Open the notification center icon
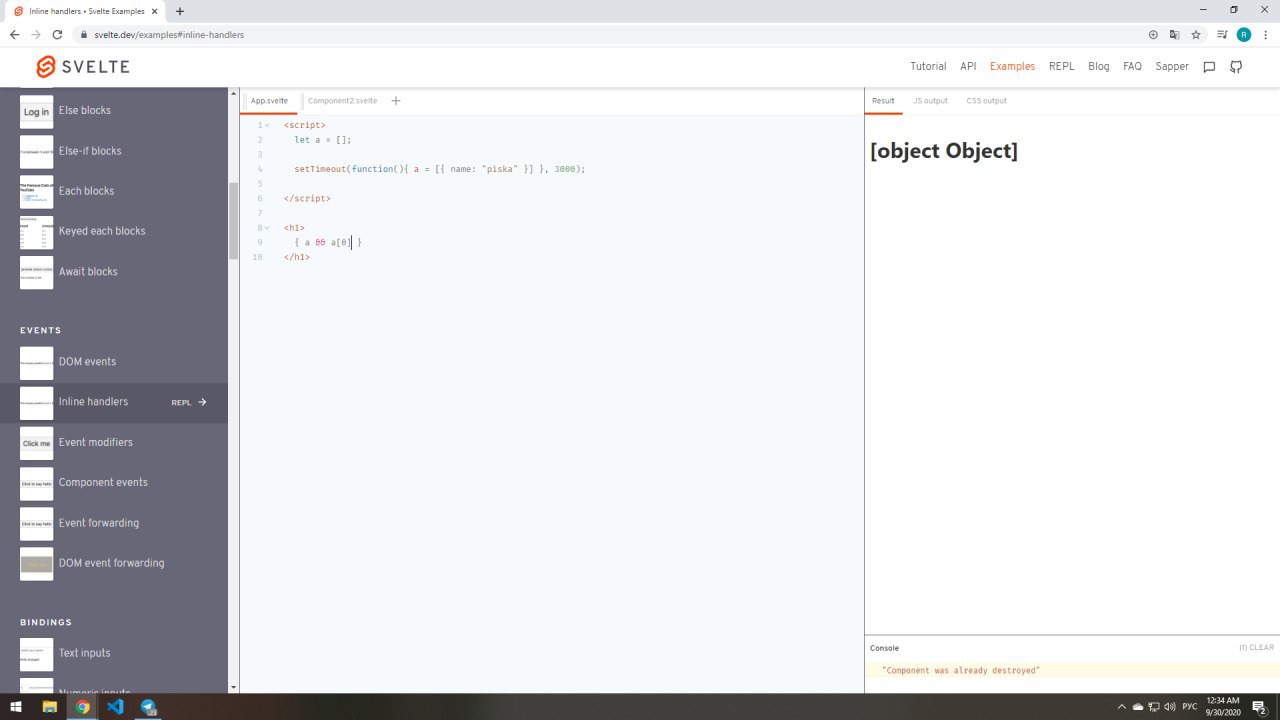 pyautogui.click(x=1260, y=707)
